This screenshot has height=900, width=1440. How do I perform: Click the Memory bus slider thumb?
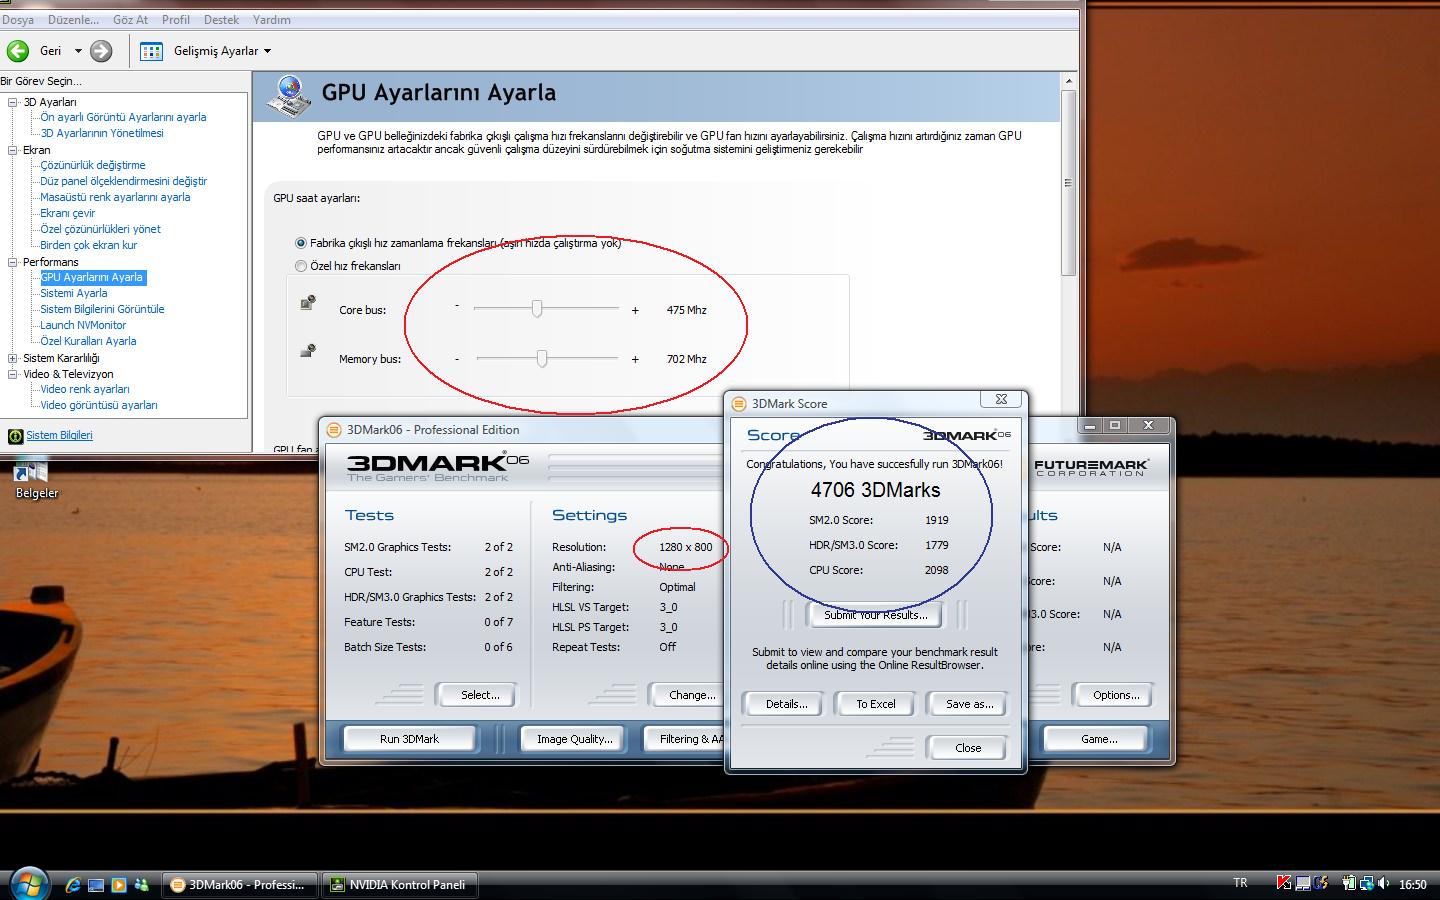[x=542, y=358]
